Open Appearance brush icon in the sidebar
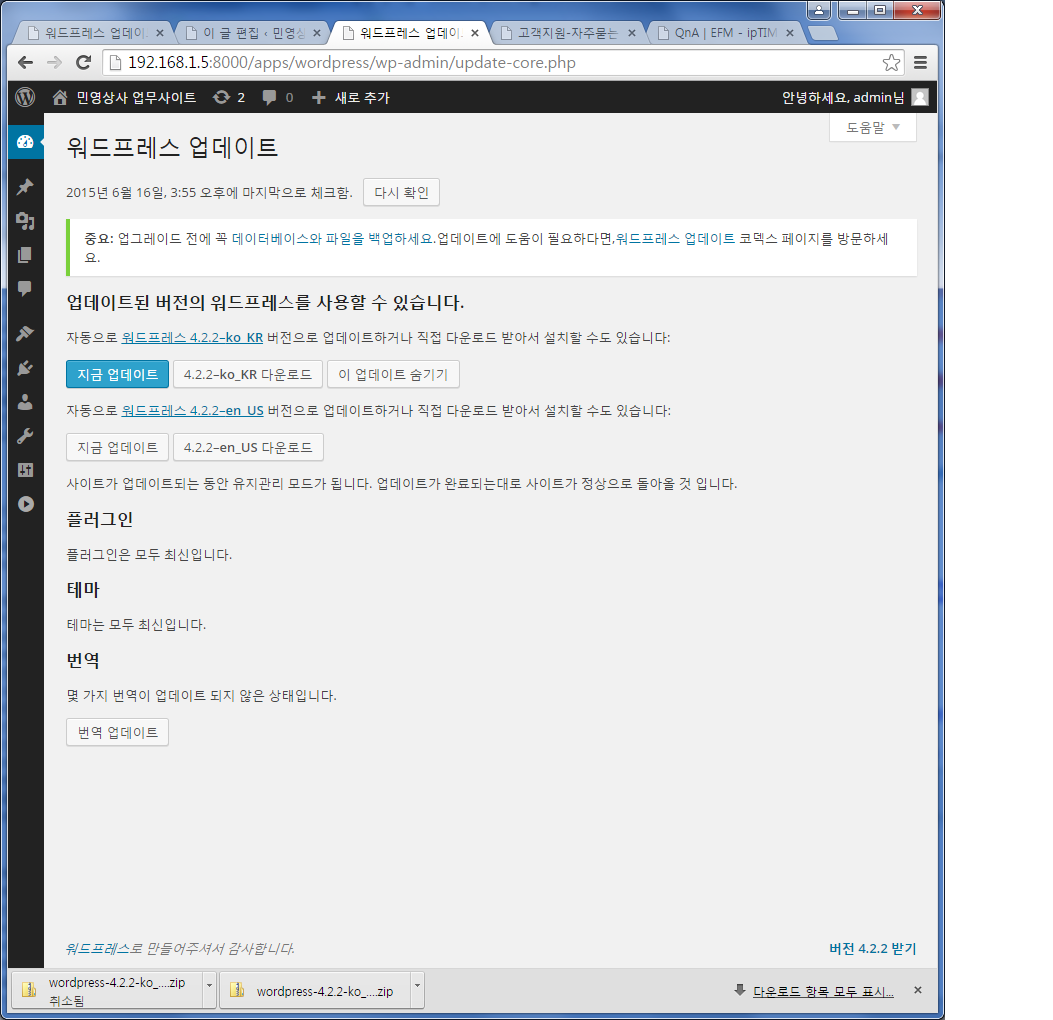Image resolution: width=1053 pixels, height=1020 pixels. coord(26,333)
